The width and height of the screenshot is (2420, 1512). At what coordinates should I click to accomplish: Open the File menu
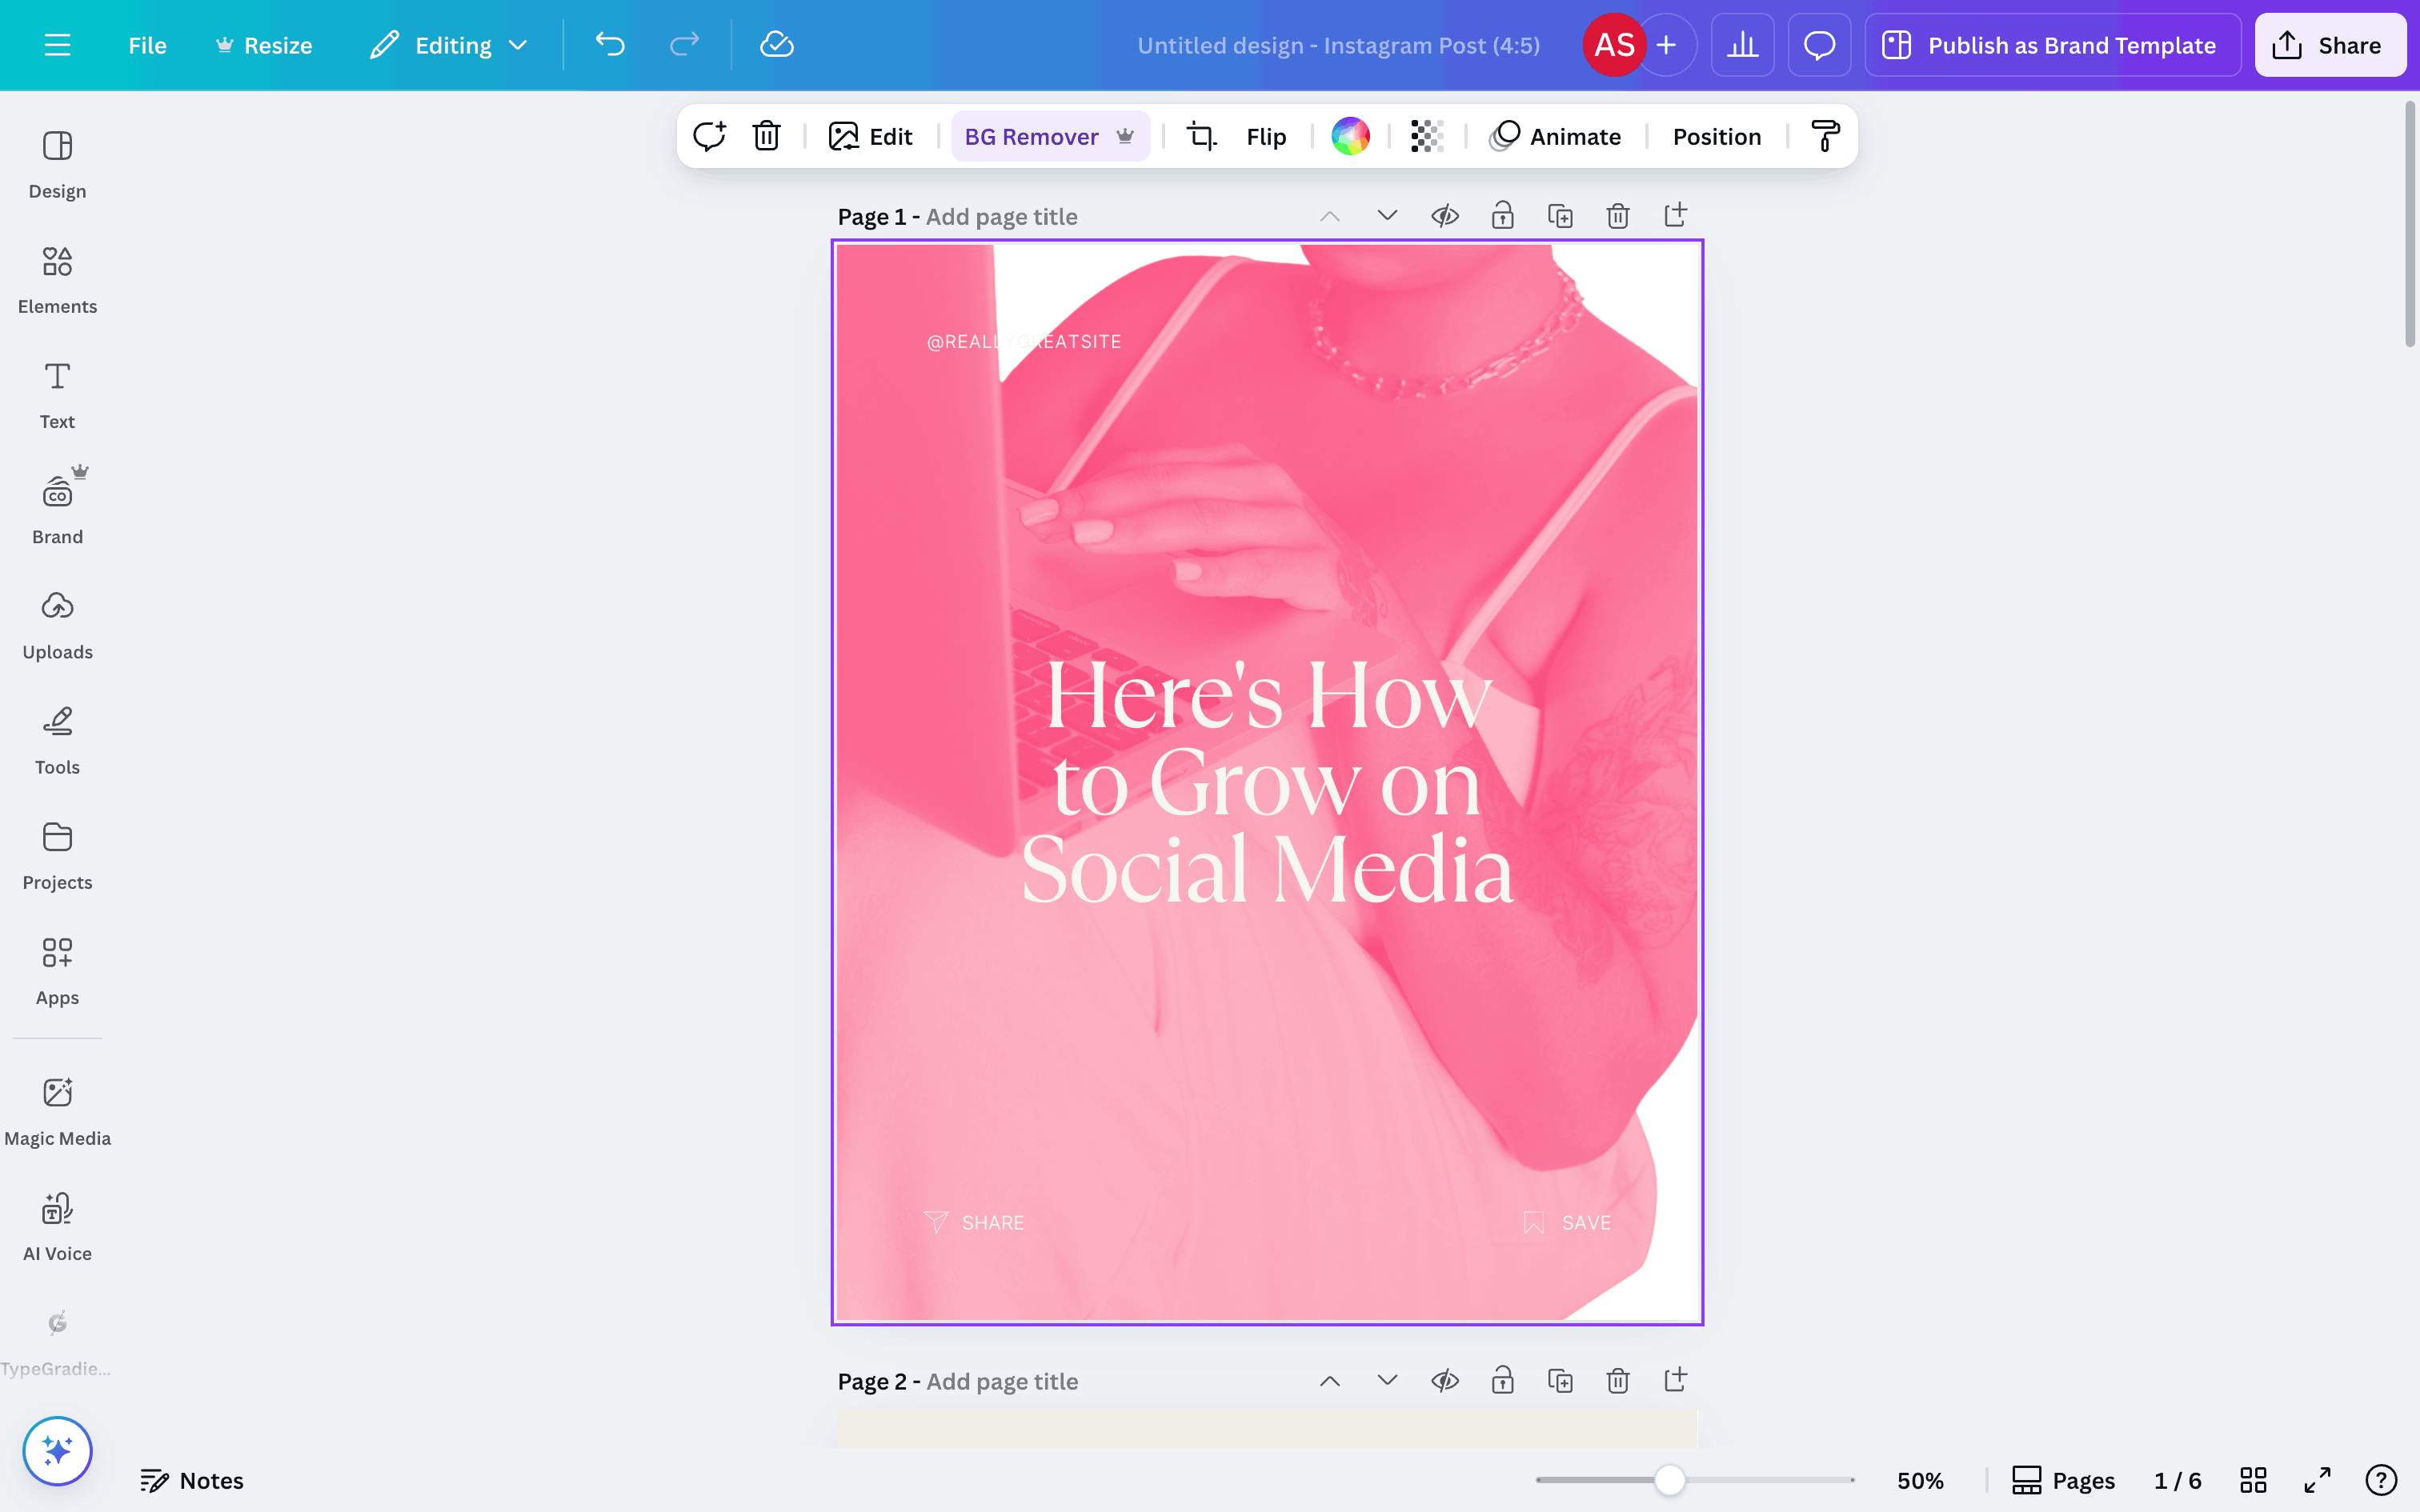point(147,45)
